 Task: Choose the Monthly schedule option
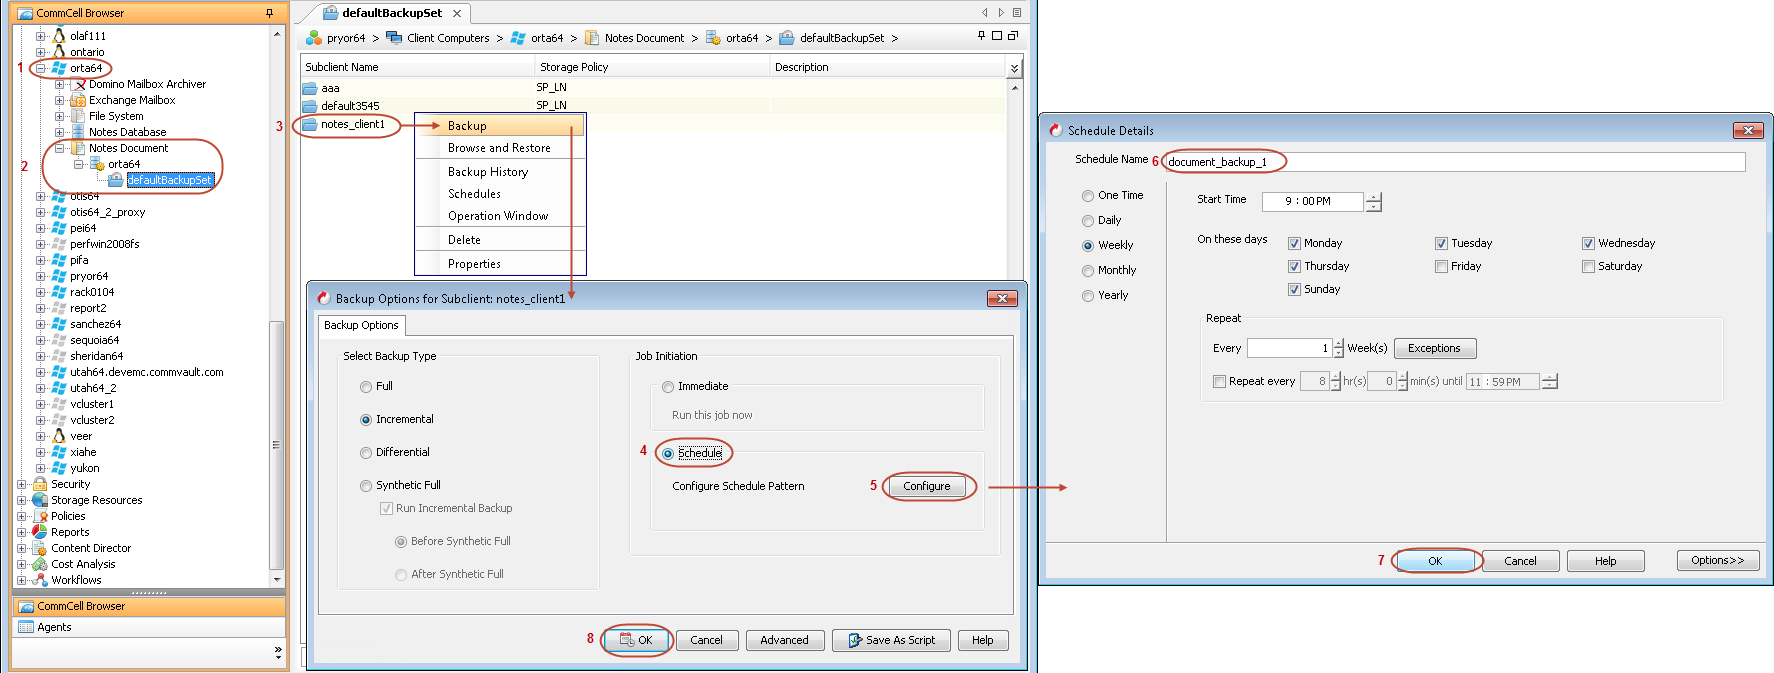[x=1088, y=271]
